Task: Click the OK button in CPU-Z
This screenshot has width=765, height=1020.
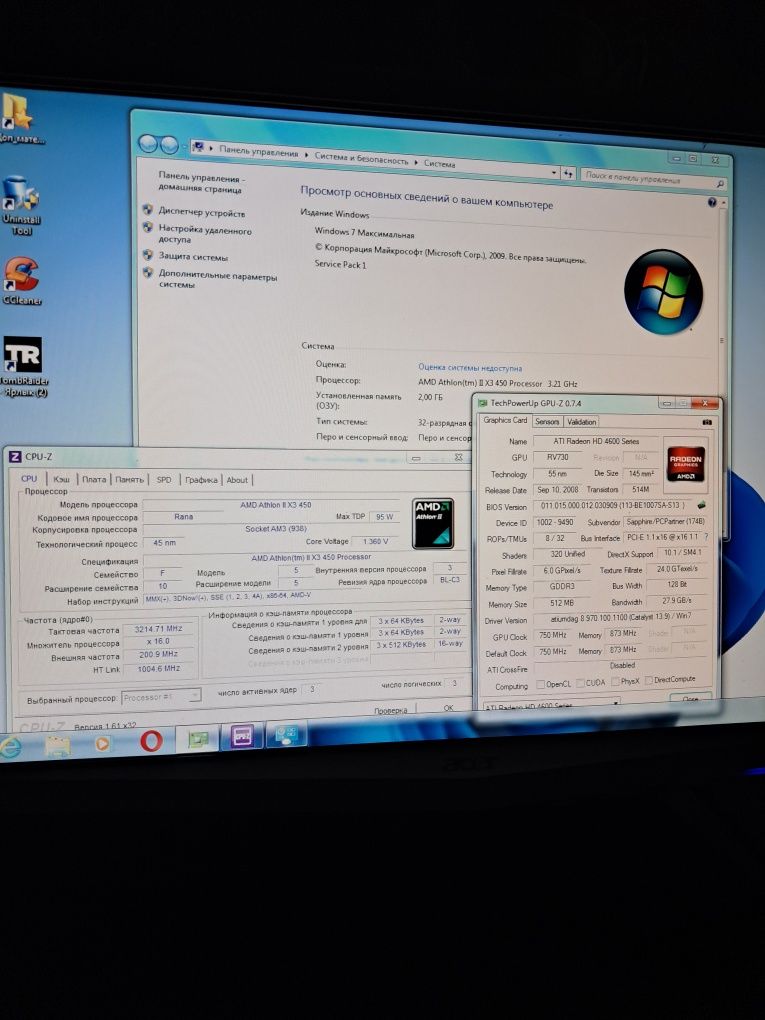Action: pos(448,708)
